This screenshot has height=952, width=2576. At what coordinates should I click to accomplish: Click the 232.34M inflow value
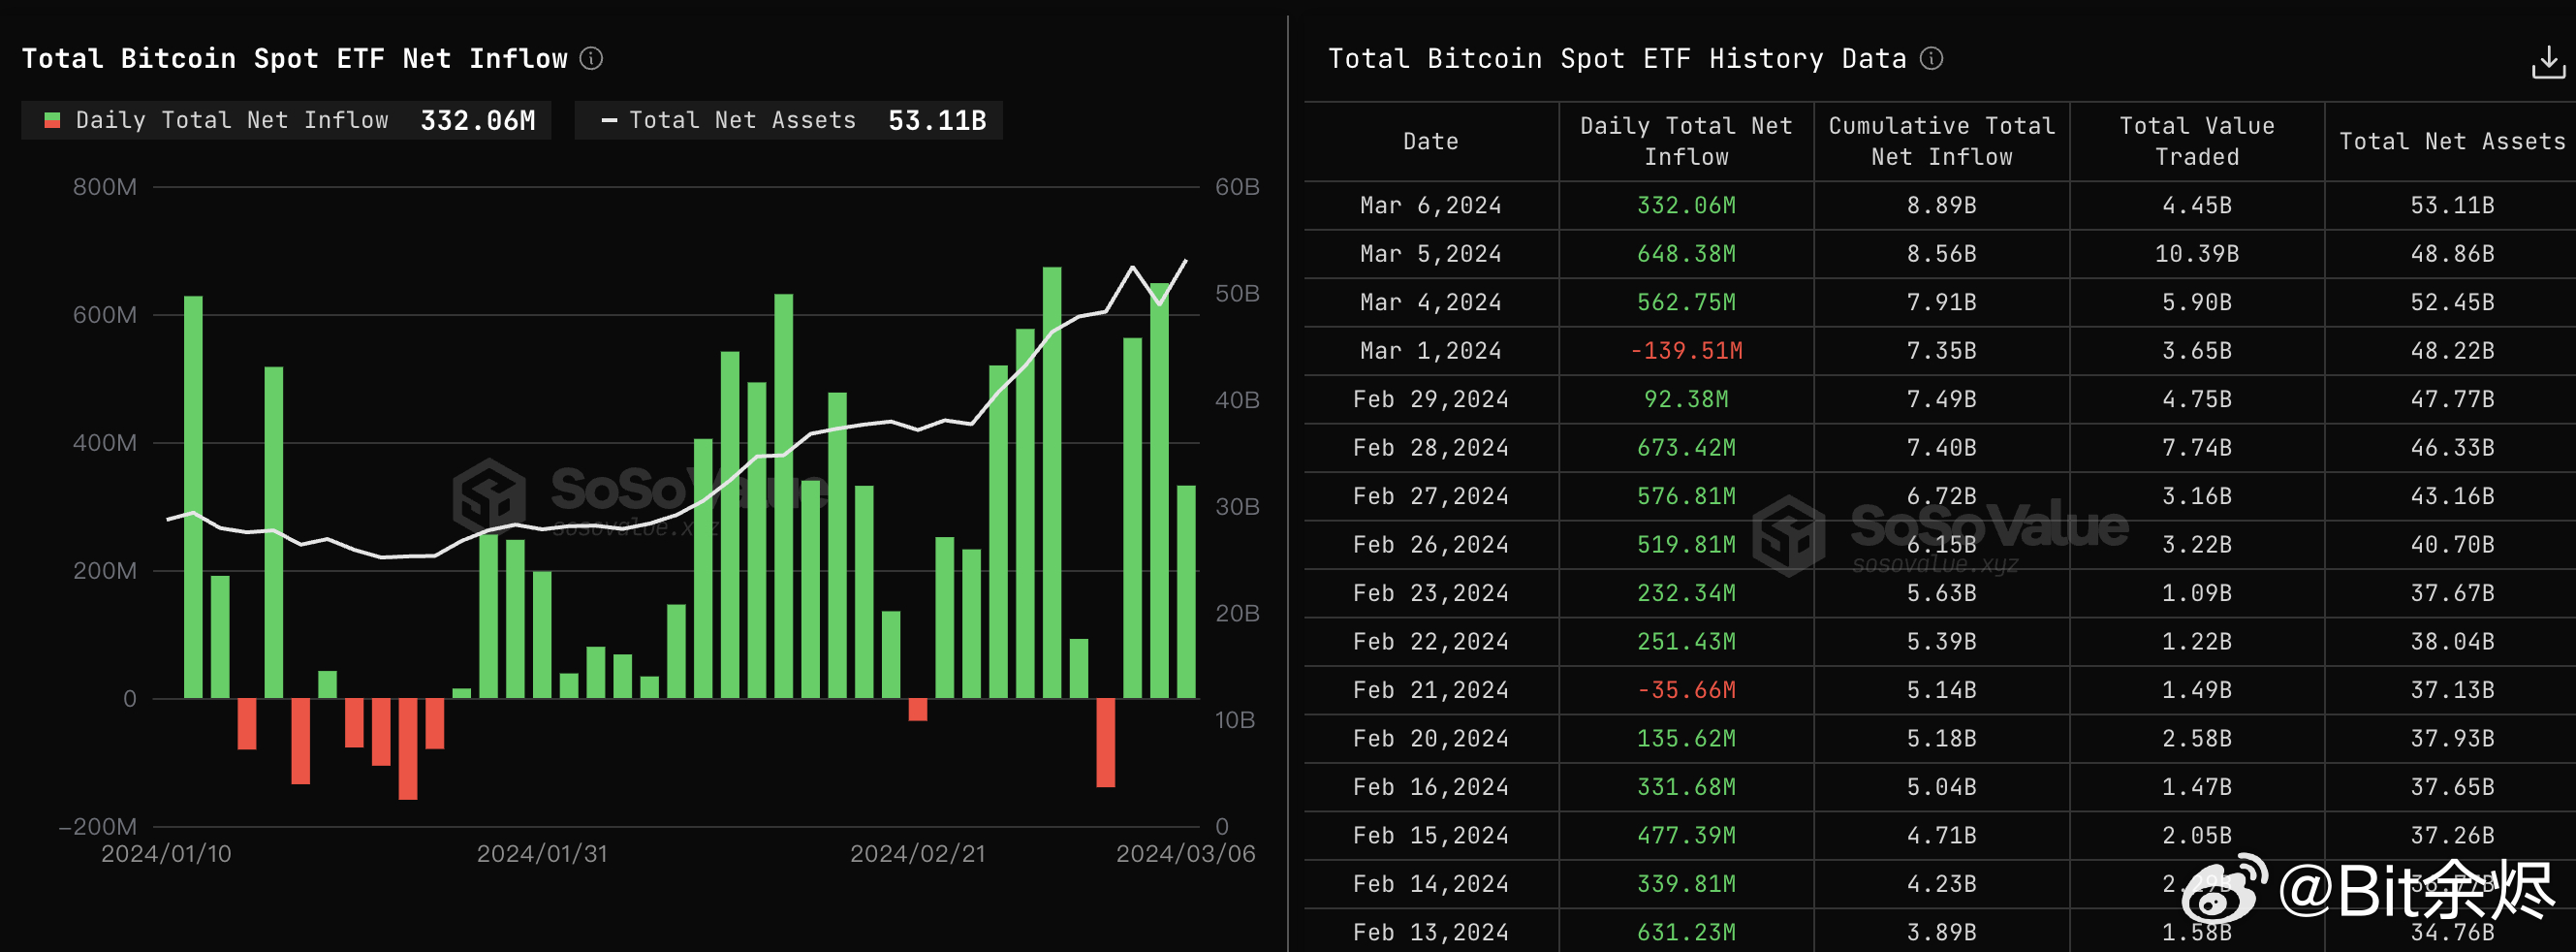1686,594
